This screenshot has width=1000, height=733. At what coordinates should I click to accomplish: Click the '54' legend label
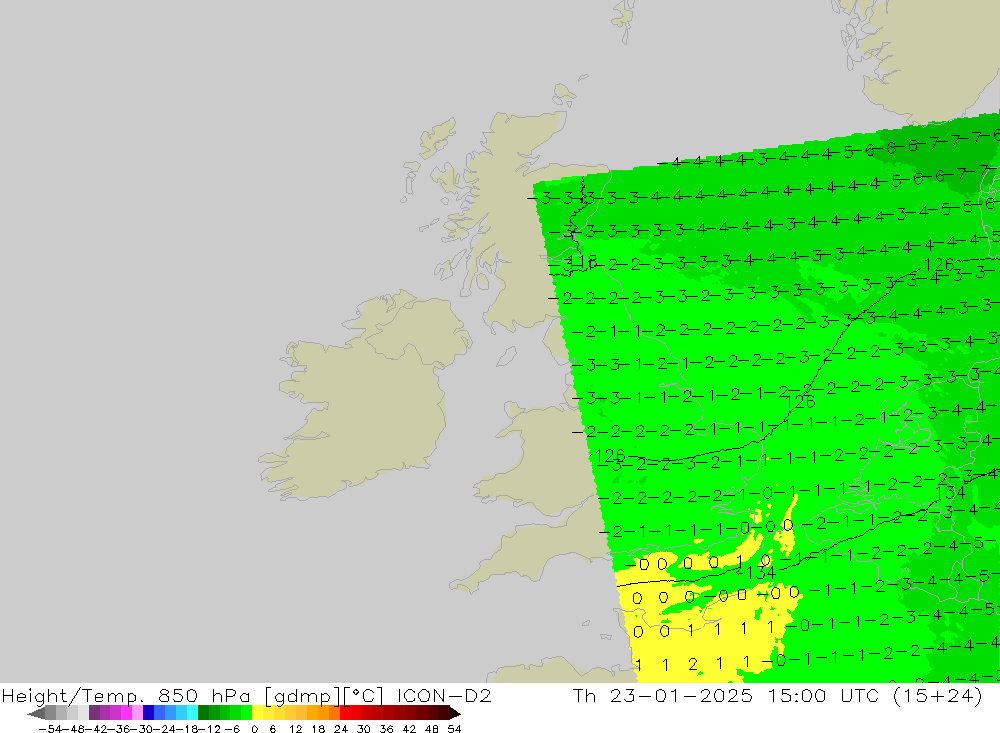(454, 729)
